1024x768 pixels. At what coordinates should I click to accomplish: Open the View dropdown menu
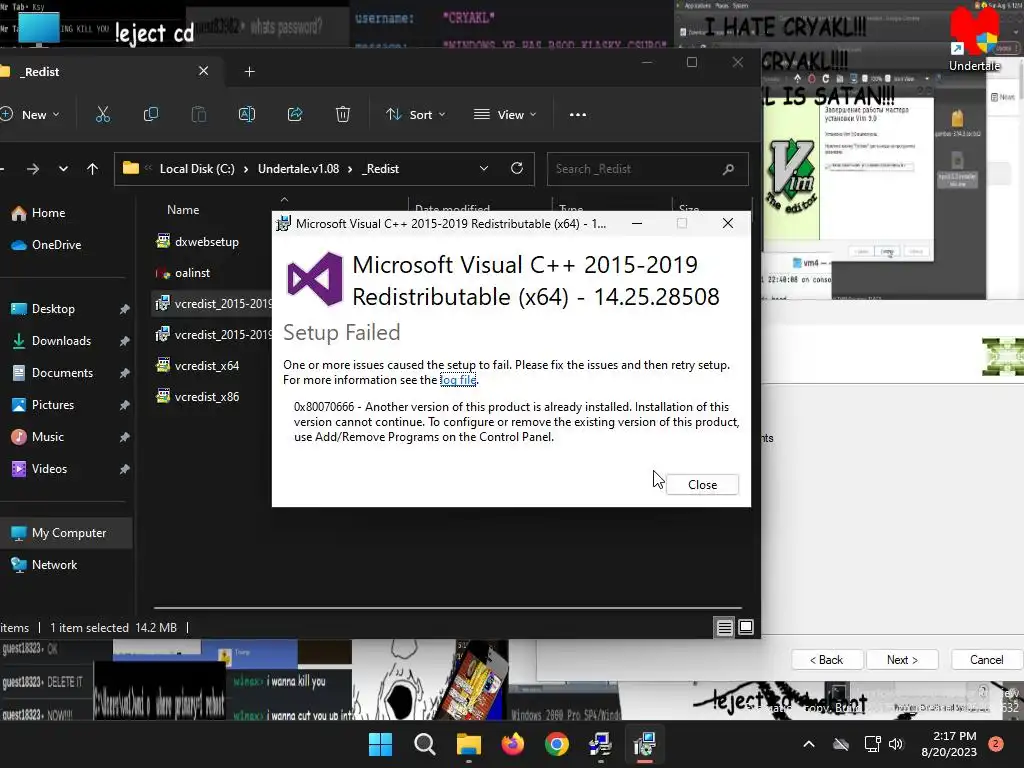505,115
